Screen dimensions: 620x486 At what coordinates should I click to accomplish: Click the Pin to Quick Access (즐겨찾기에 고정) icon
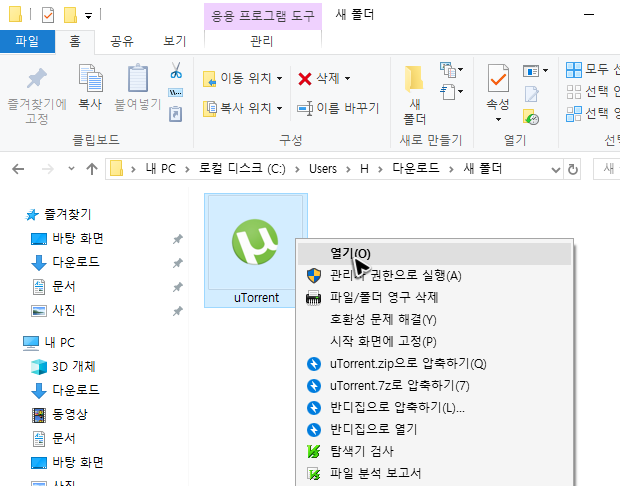click(37, 78)
